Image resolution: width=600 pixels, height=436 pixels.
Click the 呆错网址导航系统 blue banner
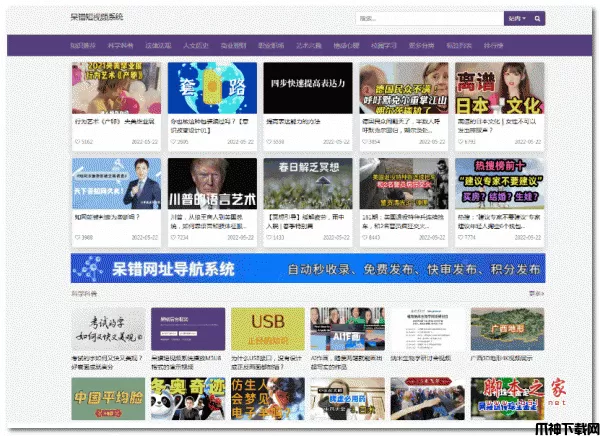(307, 268)
